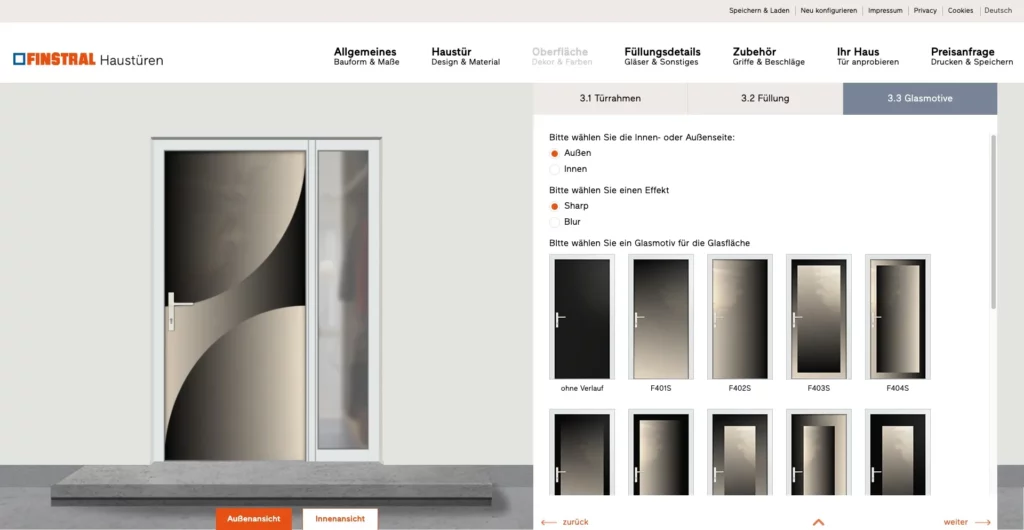1024x530 pixels.
Task: Select the F404S glass motif
Action: click(897, 317)
